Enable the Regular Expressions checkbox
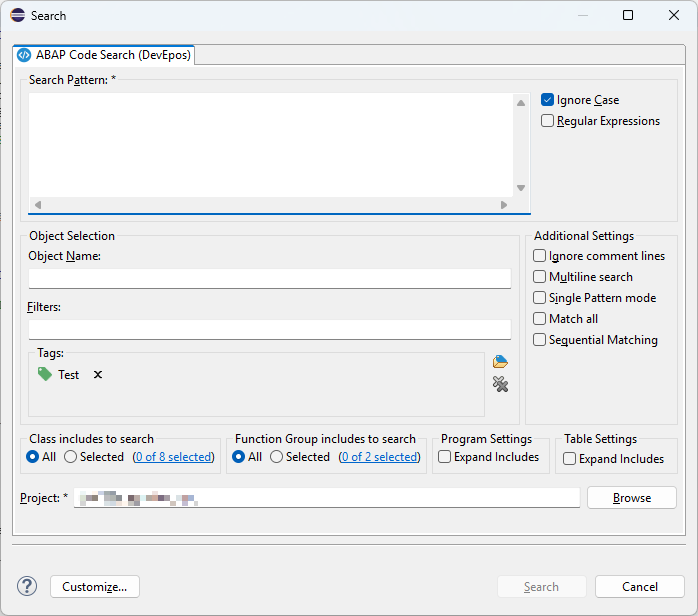Viewport: 698px width, 616px height. [x=547, y=121]
